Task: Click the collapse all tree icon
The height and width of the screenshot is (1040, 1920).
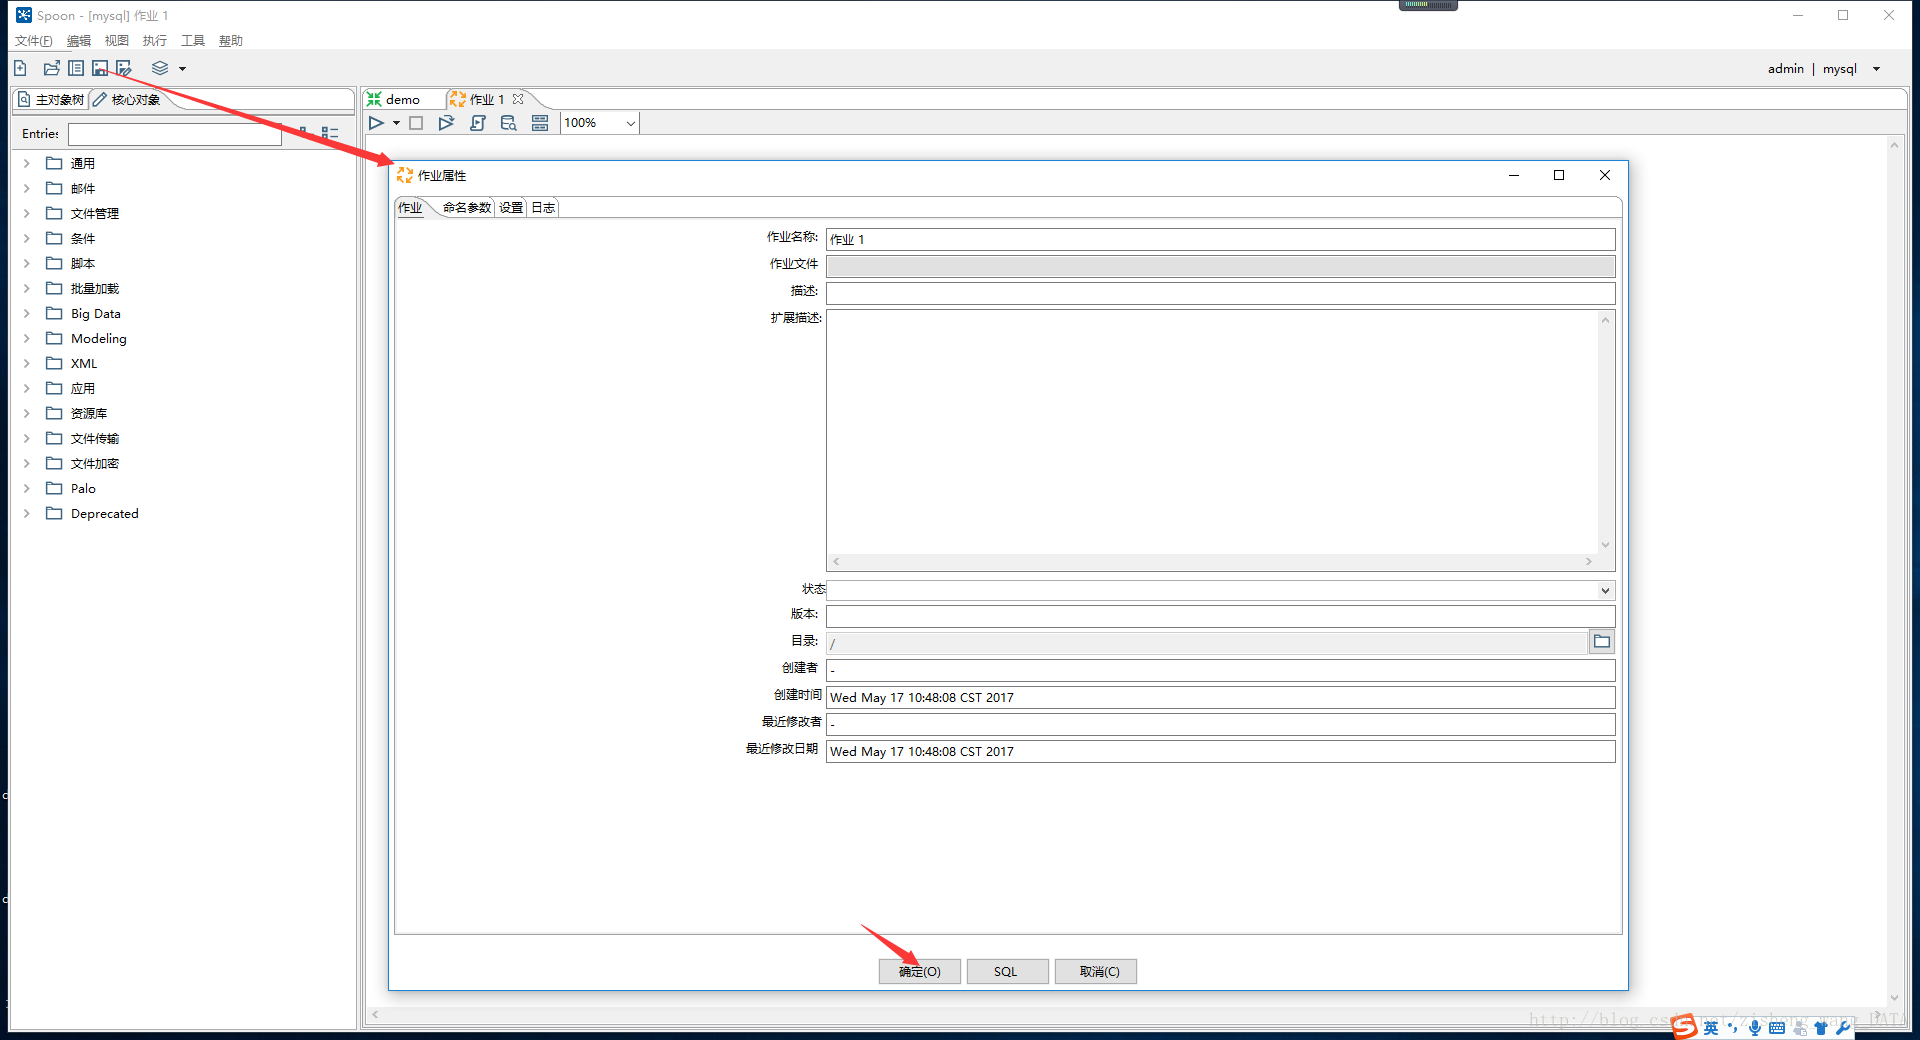Action: tap(330, 133)
